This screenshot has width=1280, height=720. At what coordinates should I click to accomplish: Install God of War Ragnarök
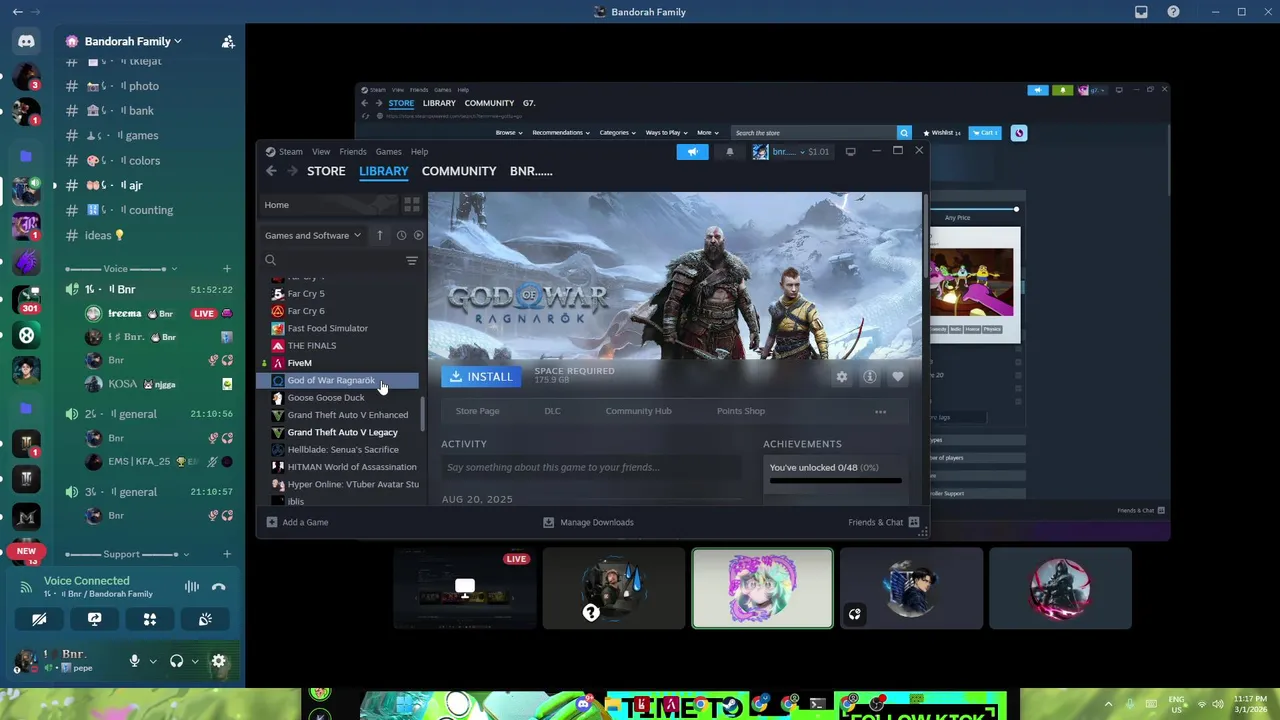point(481,377)
